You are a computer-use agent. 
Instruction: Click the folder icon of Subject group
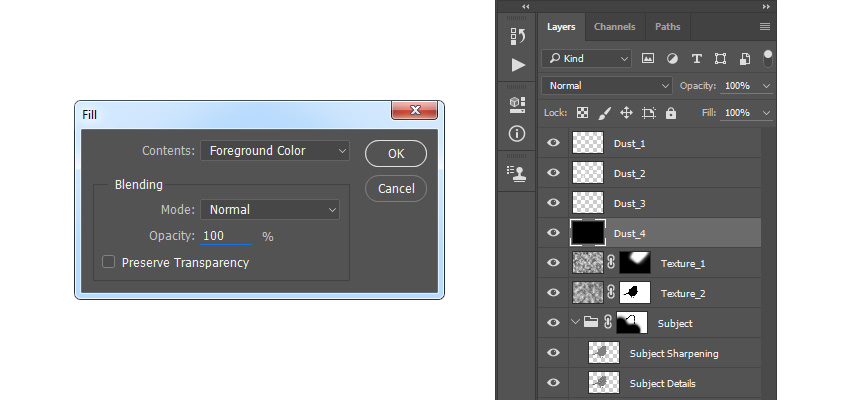click(591, 322)
